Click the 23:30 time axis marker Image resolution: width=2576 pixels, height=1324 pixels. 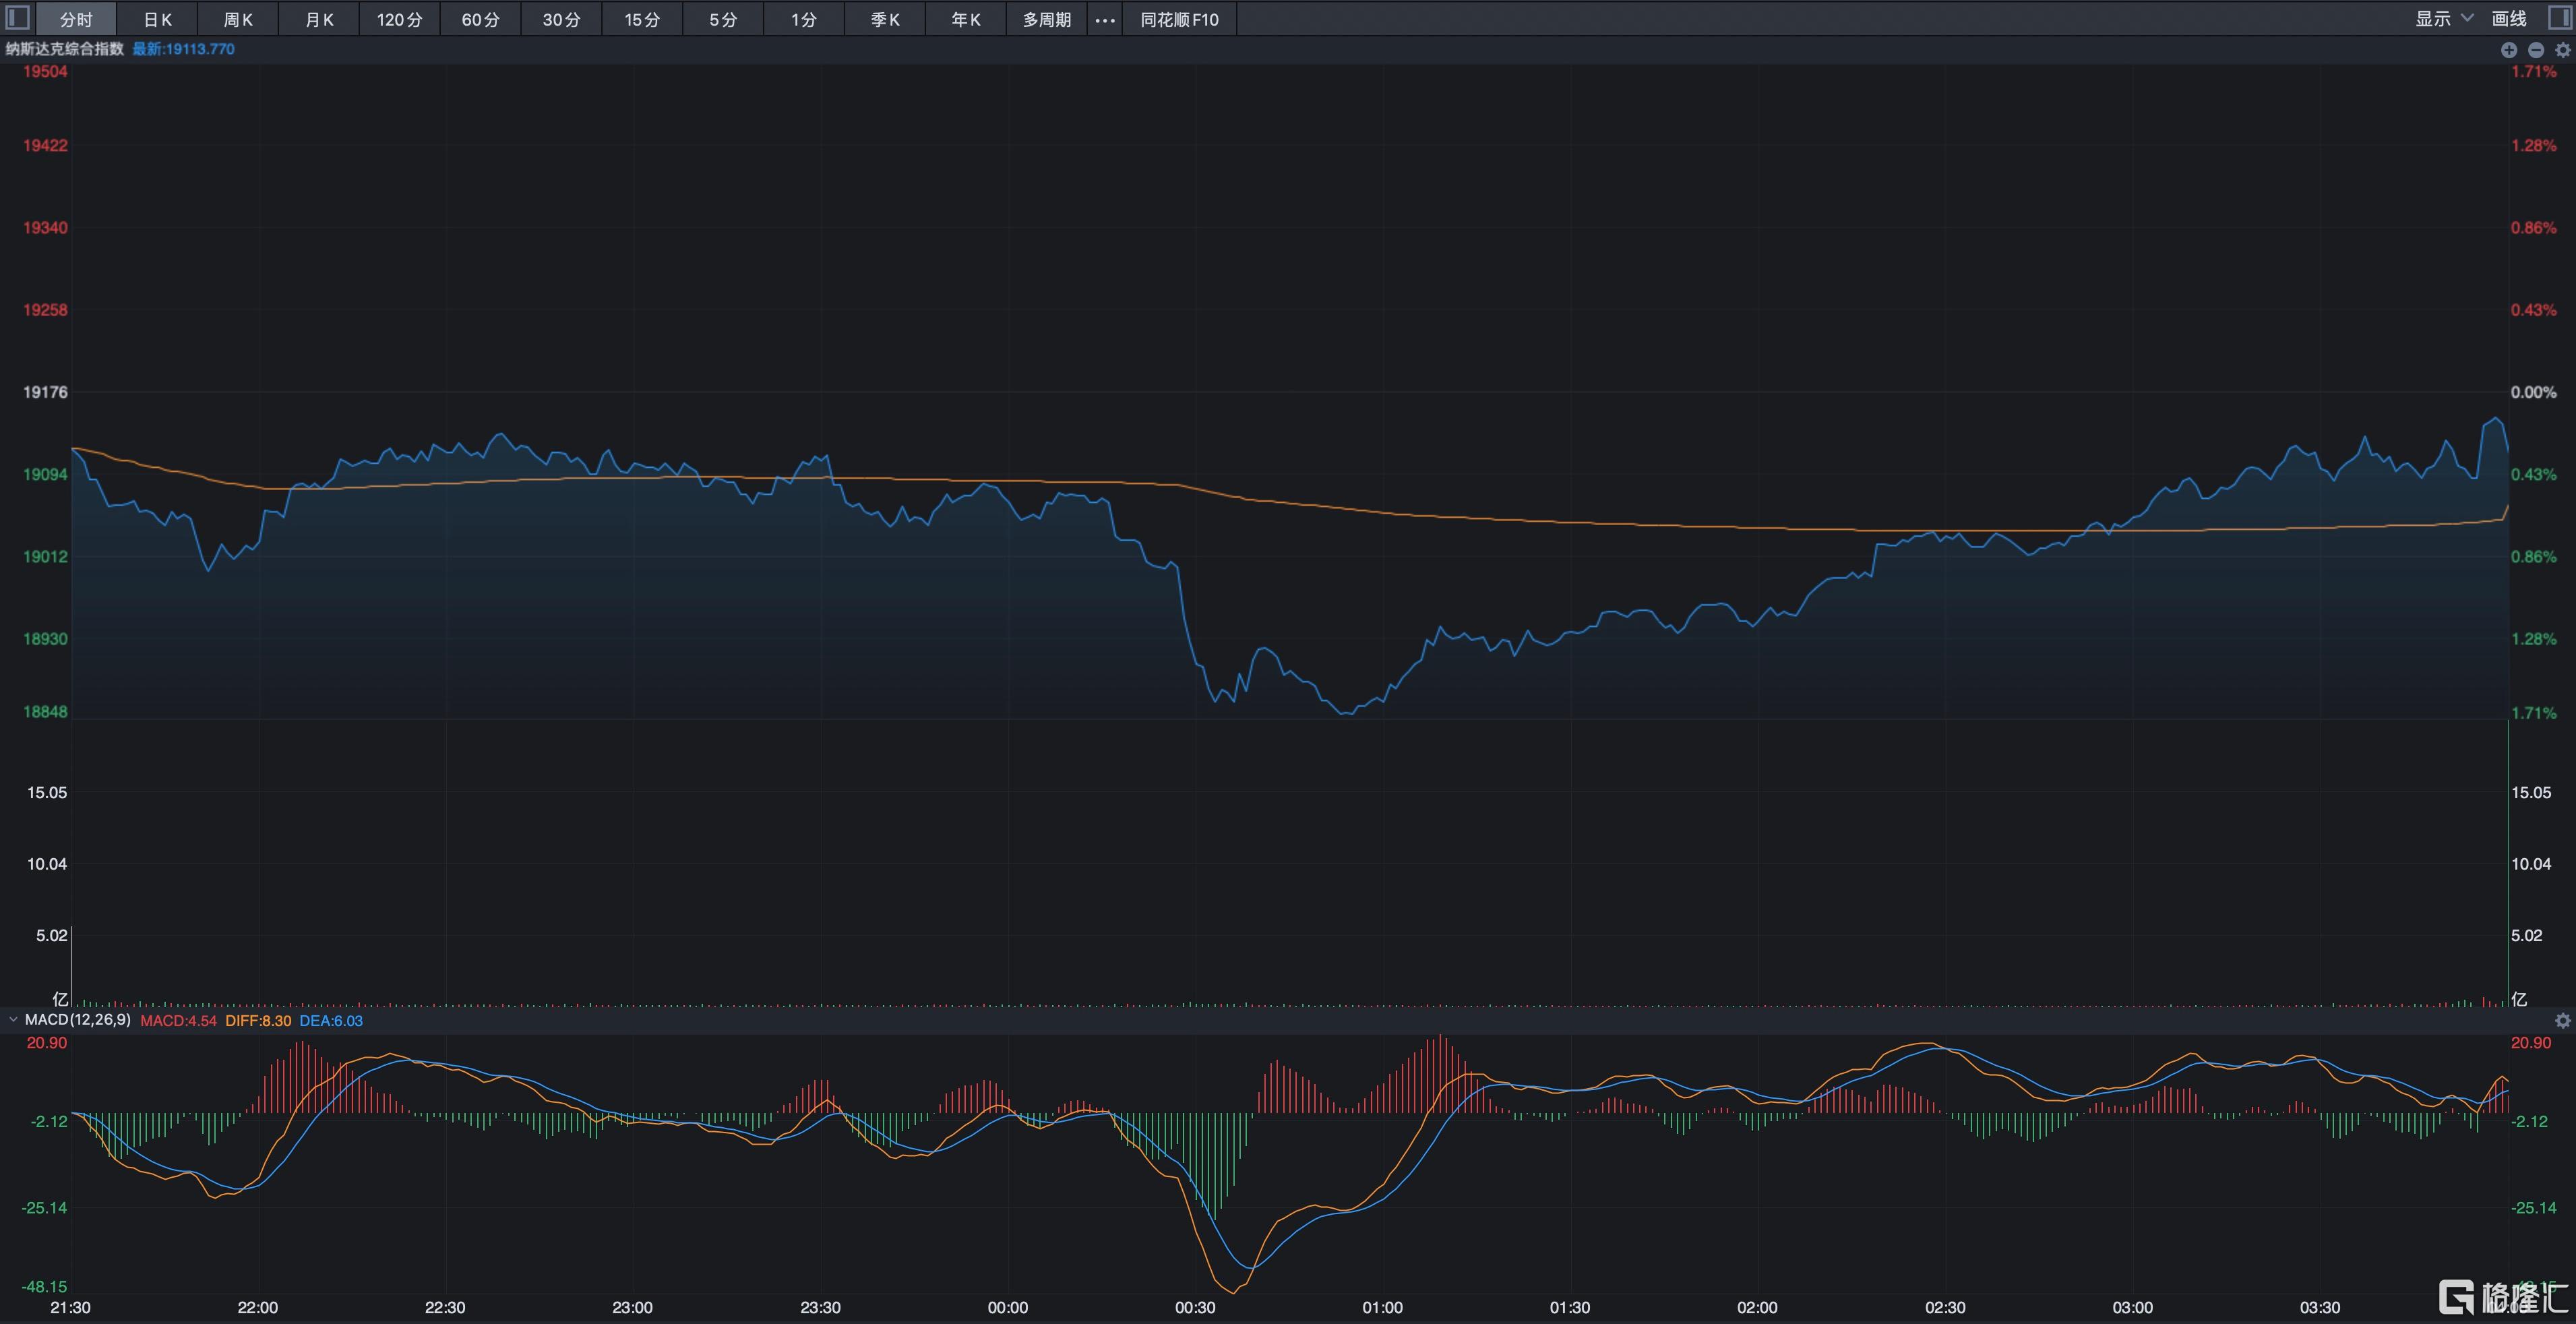point(821,1308)
